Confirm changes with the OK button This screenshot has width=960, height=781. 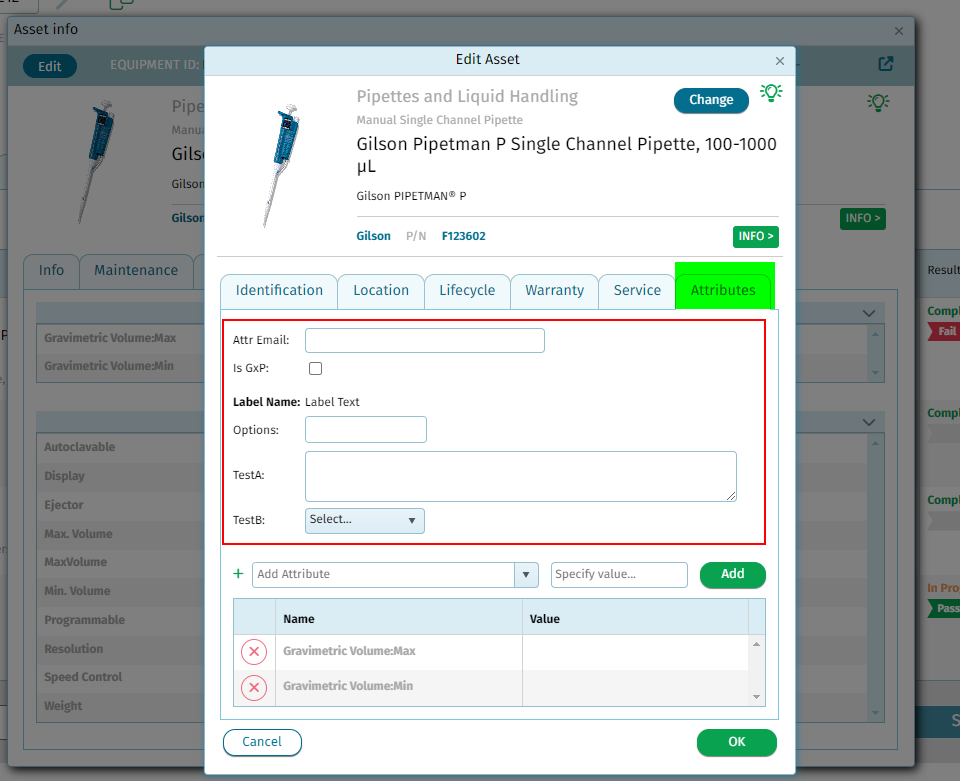(737, 742)
